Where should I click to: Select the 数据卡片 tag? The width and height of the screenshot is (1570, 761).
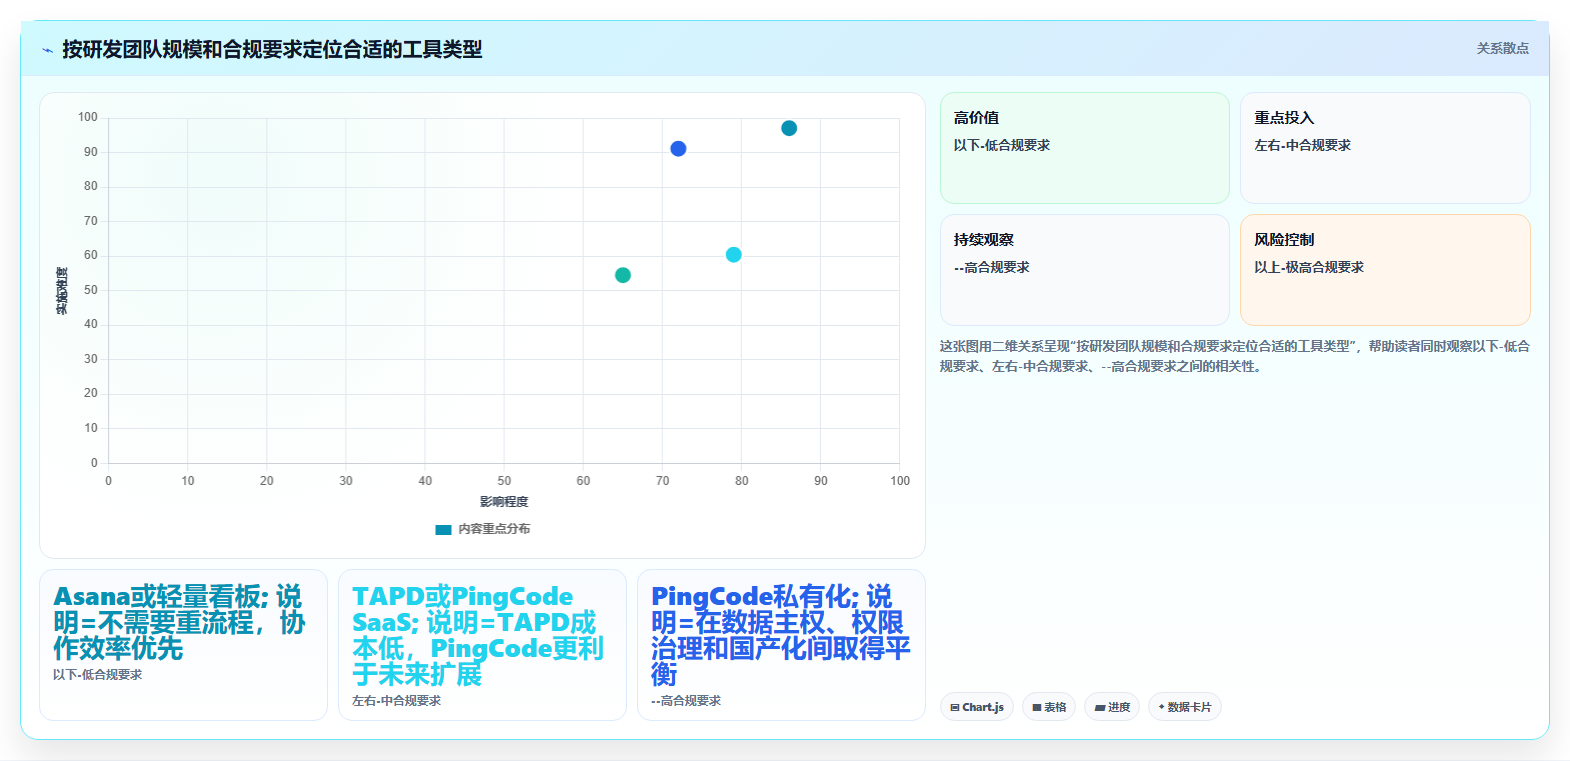[x=1185, y=707]
